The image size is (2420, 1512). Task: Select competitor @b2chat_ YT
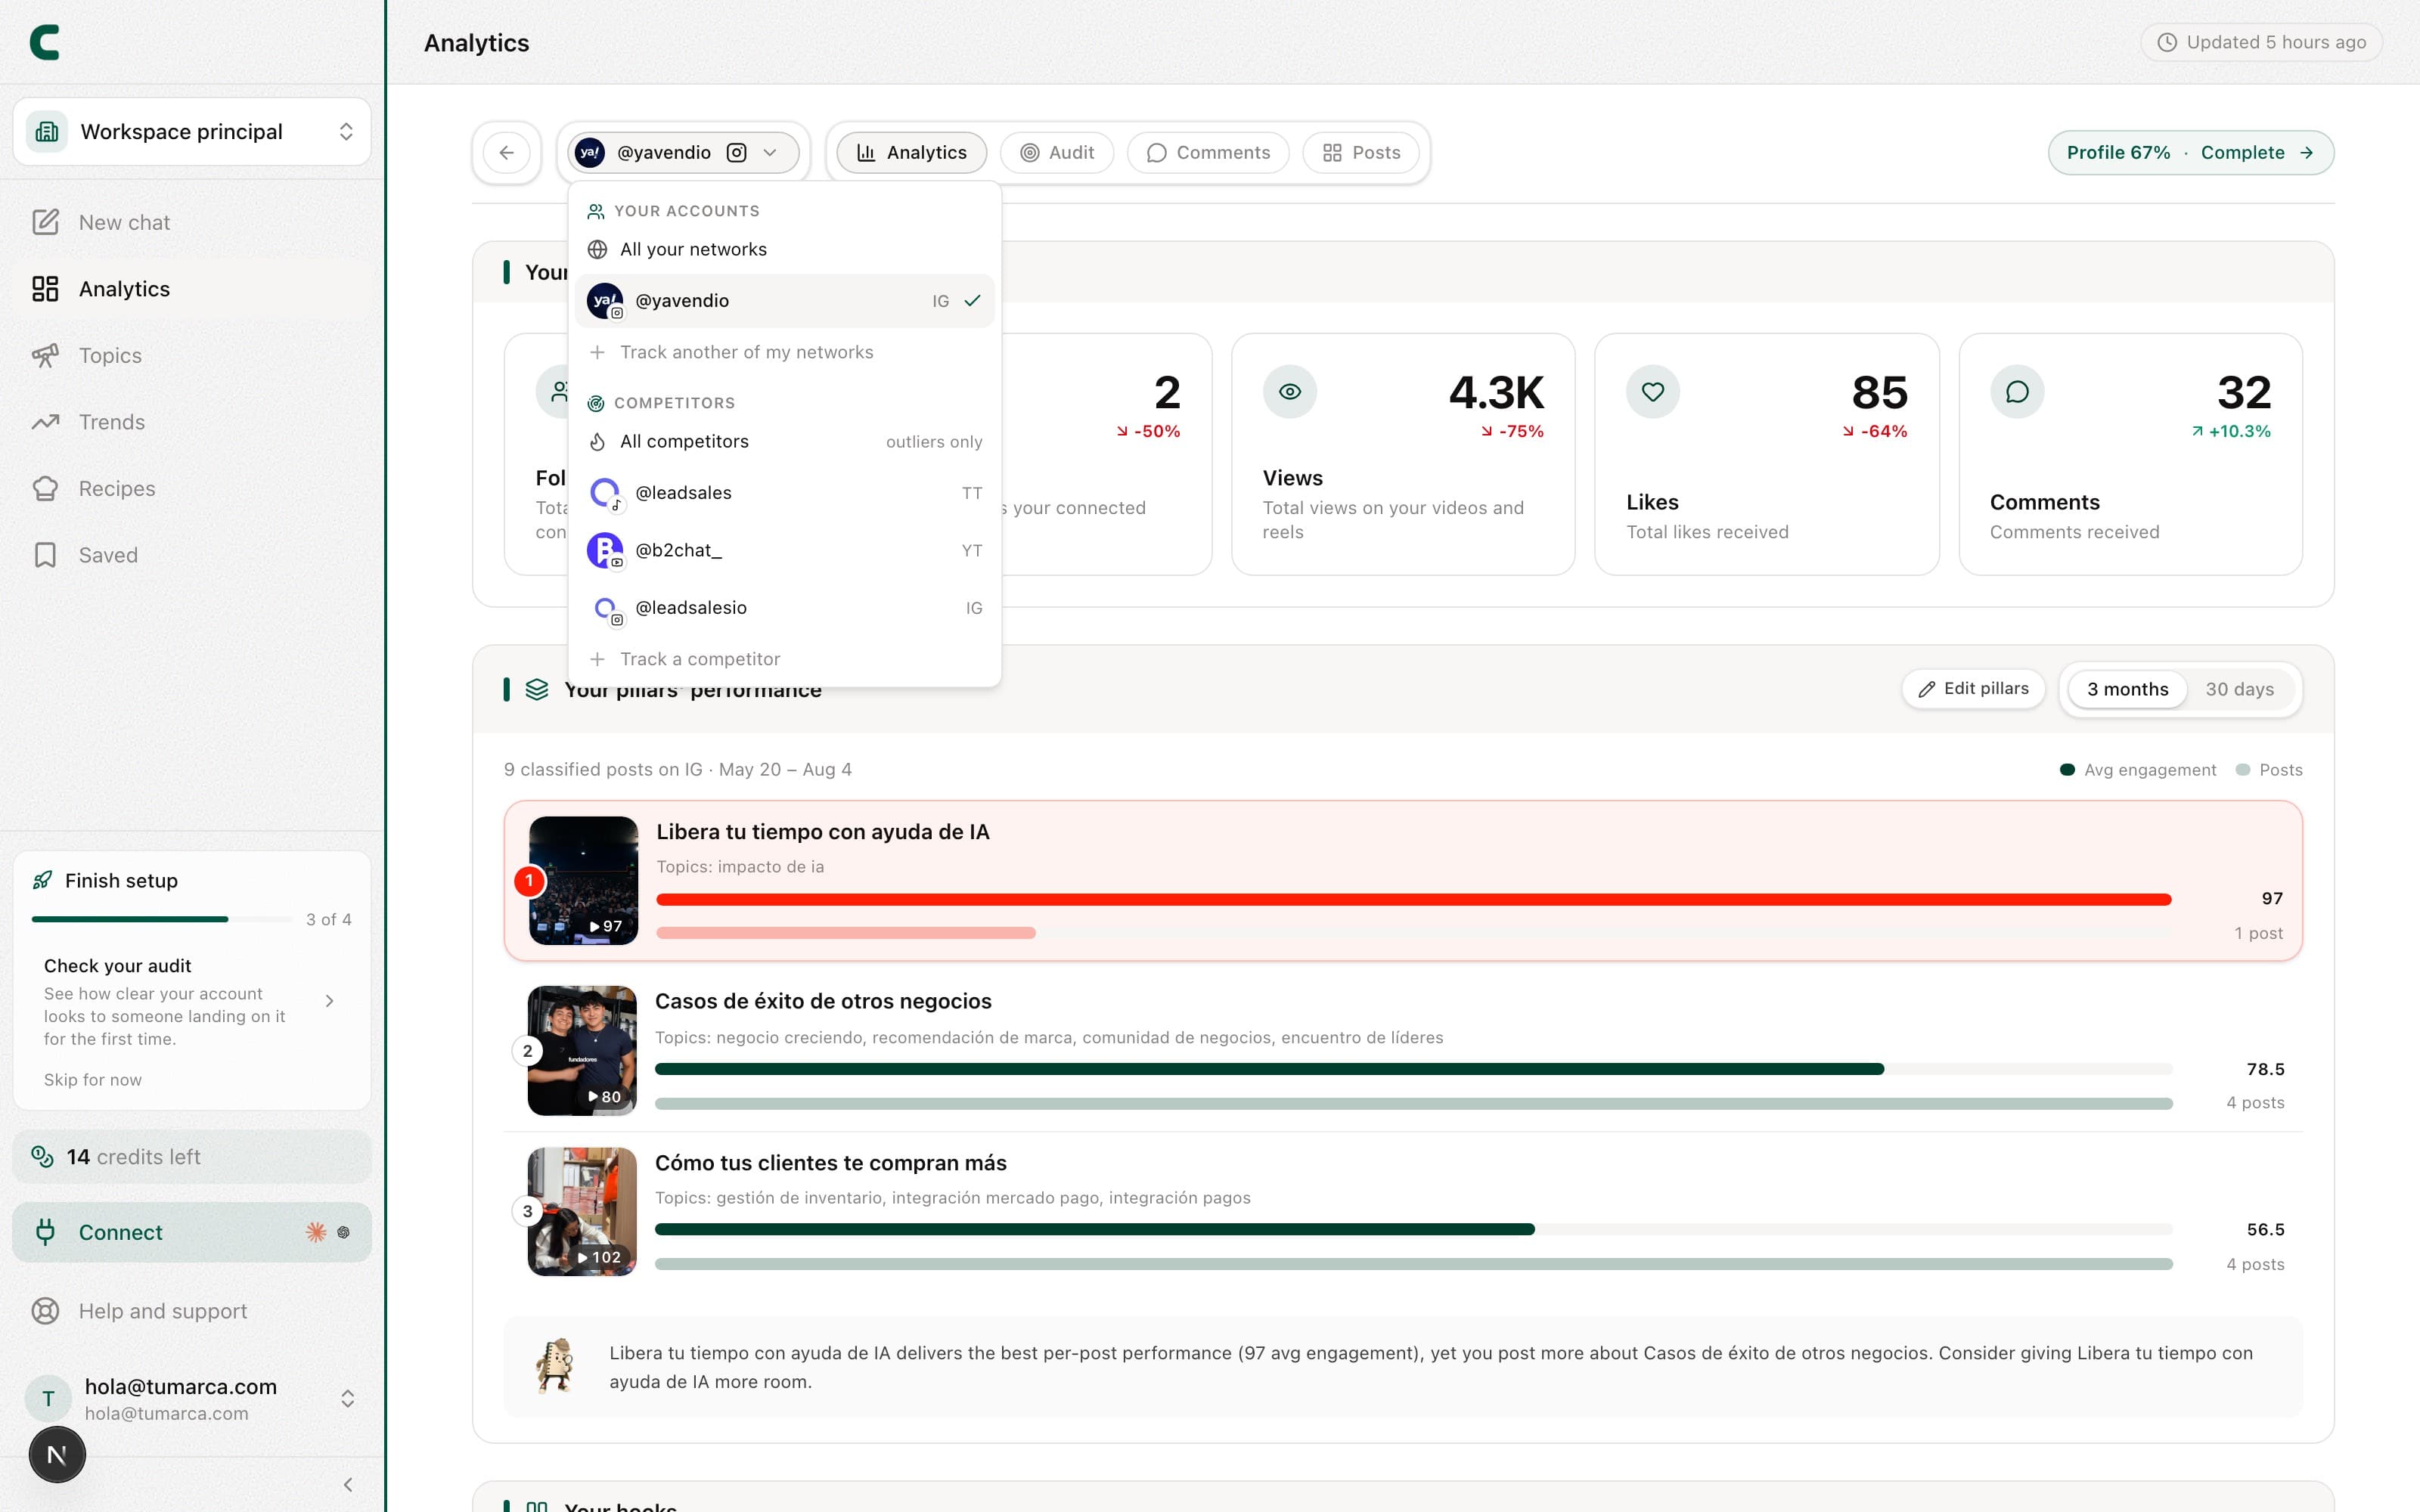(784, 550)
